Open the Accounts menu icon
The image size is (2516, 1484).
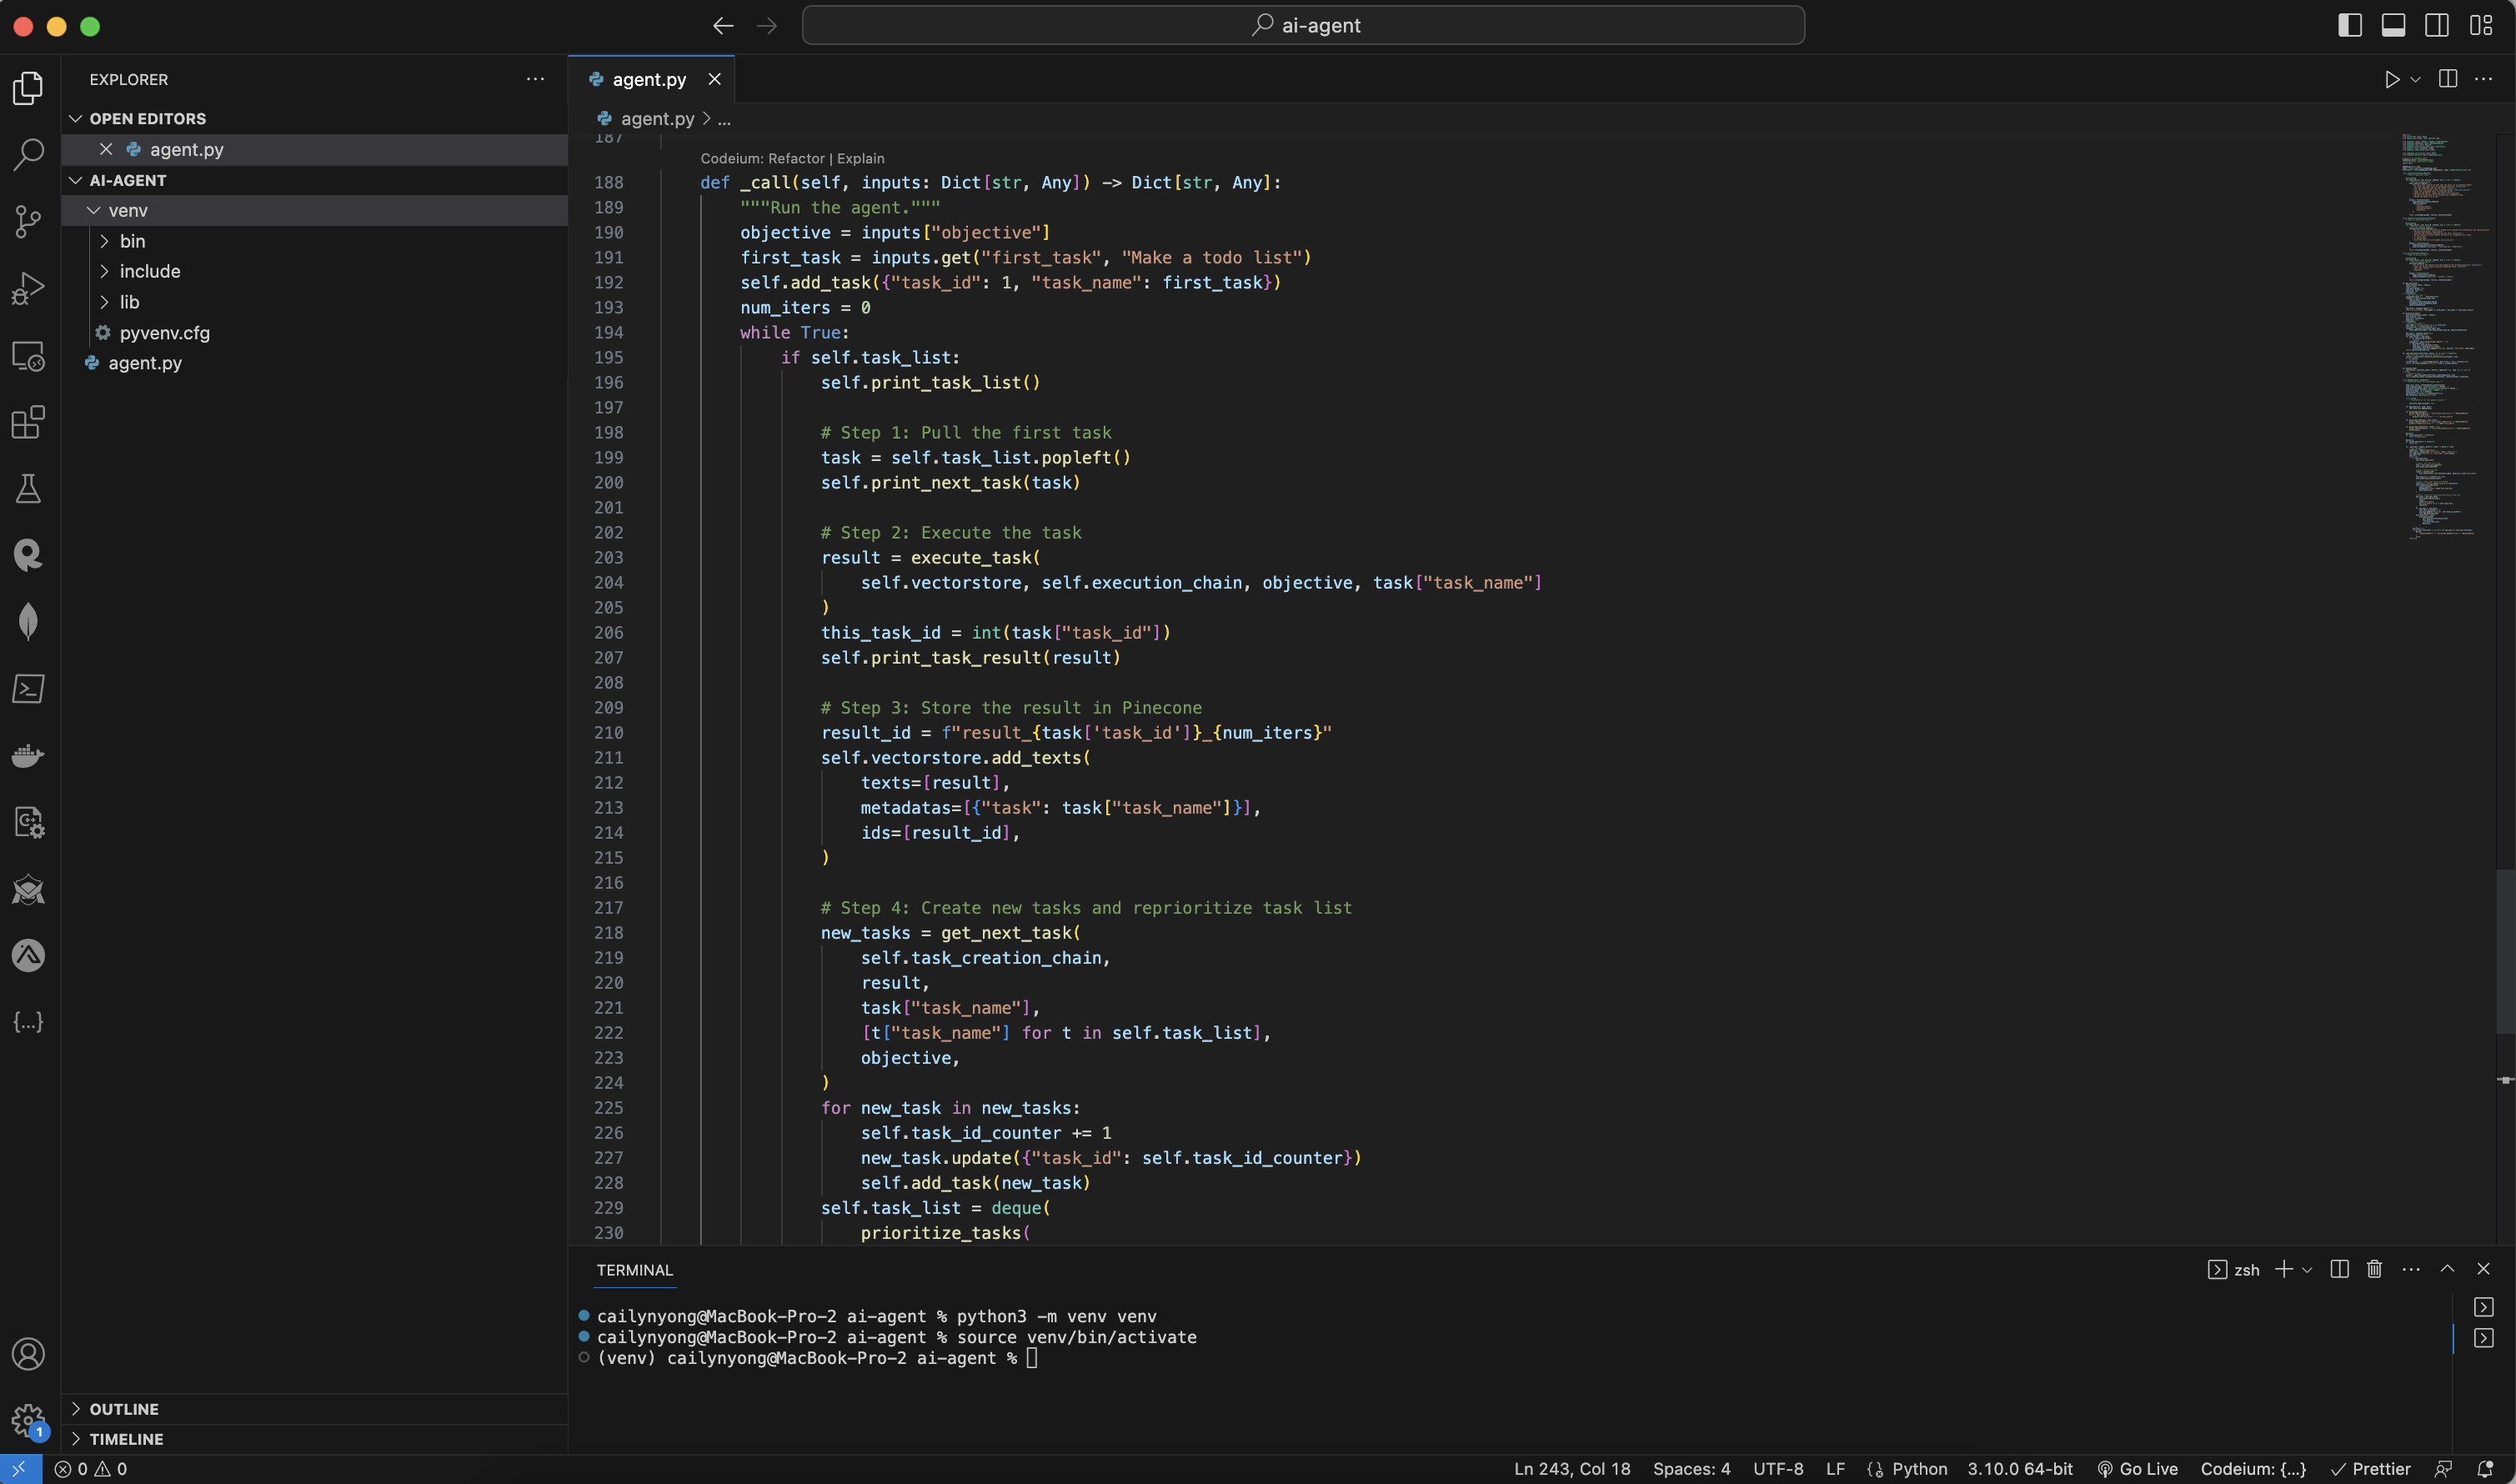click(28, 1354)
